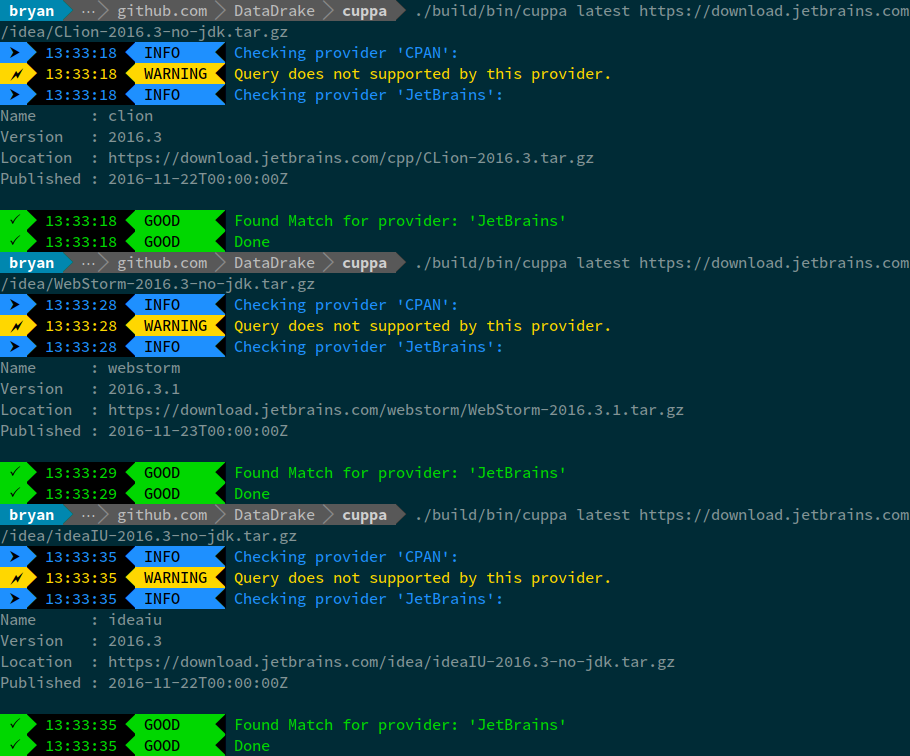Click lightning icon on 13:33:18 WARNING row

point(16,74)
